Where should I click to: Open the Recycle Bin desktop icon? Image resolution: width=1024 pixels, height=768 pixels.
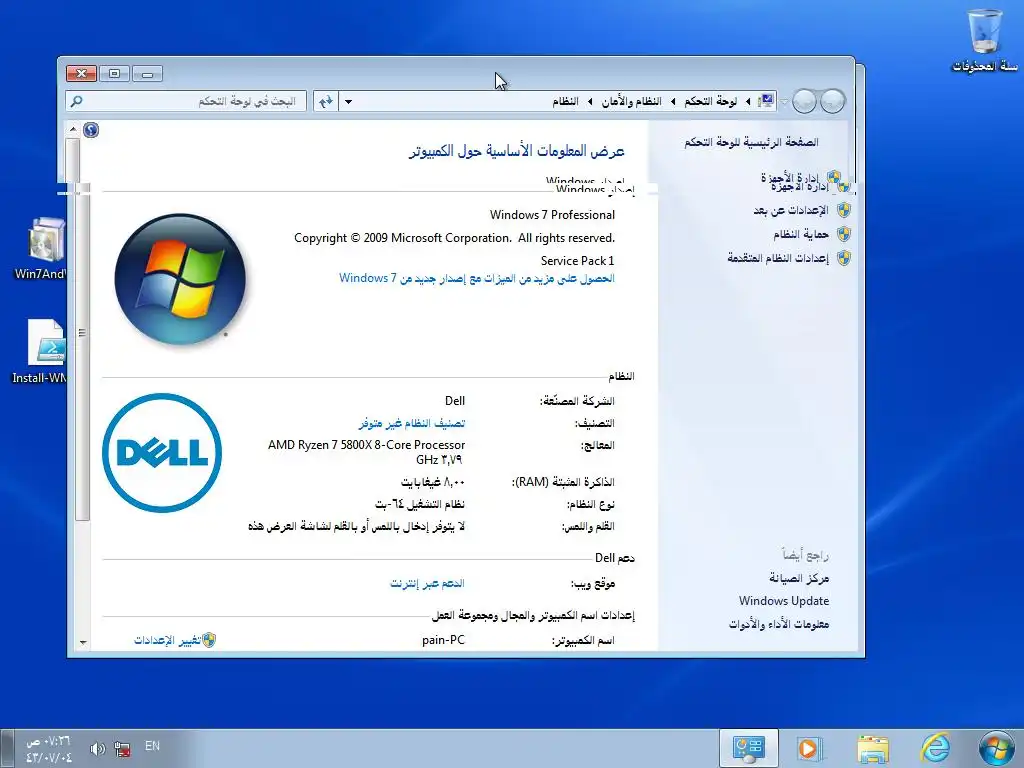click(x=984, y=40)
